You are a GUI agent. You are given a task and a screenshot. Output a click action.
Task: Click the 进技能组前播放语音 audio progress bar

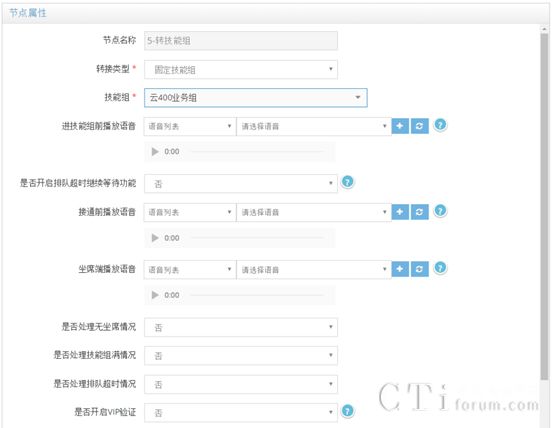click(x=257, y=152)
